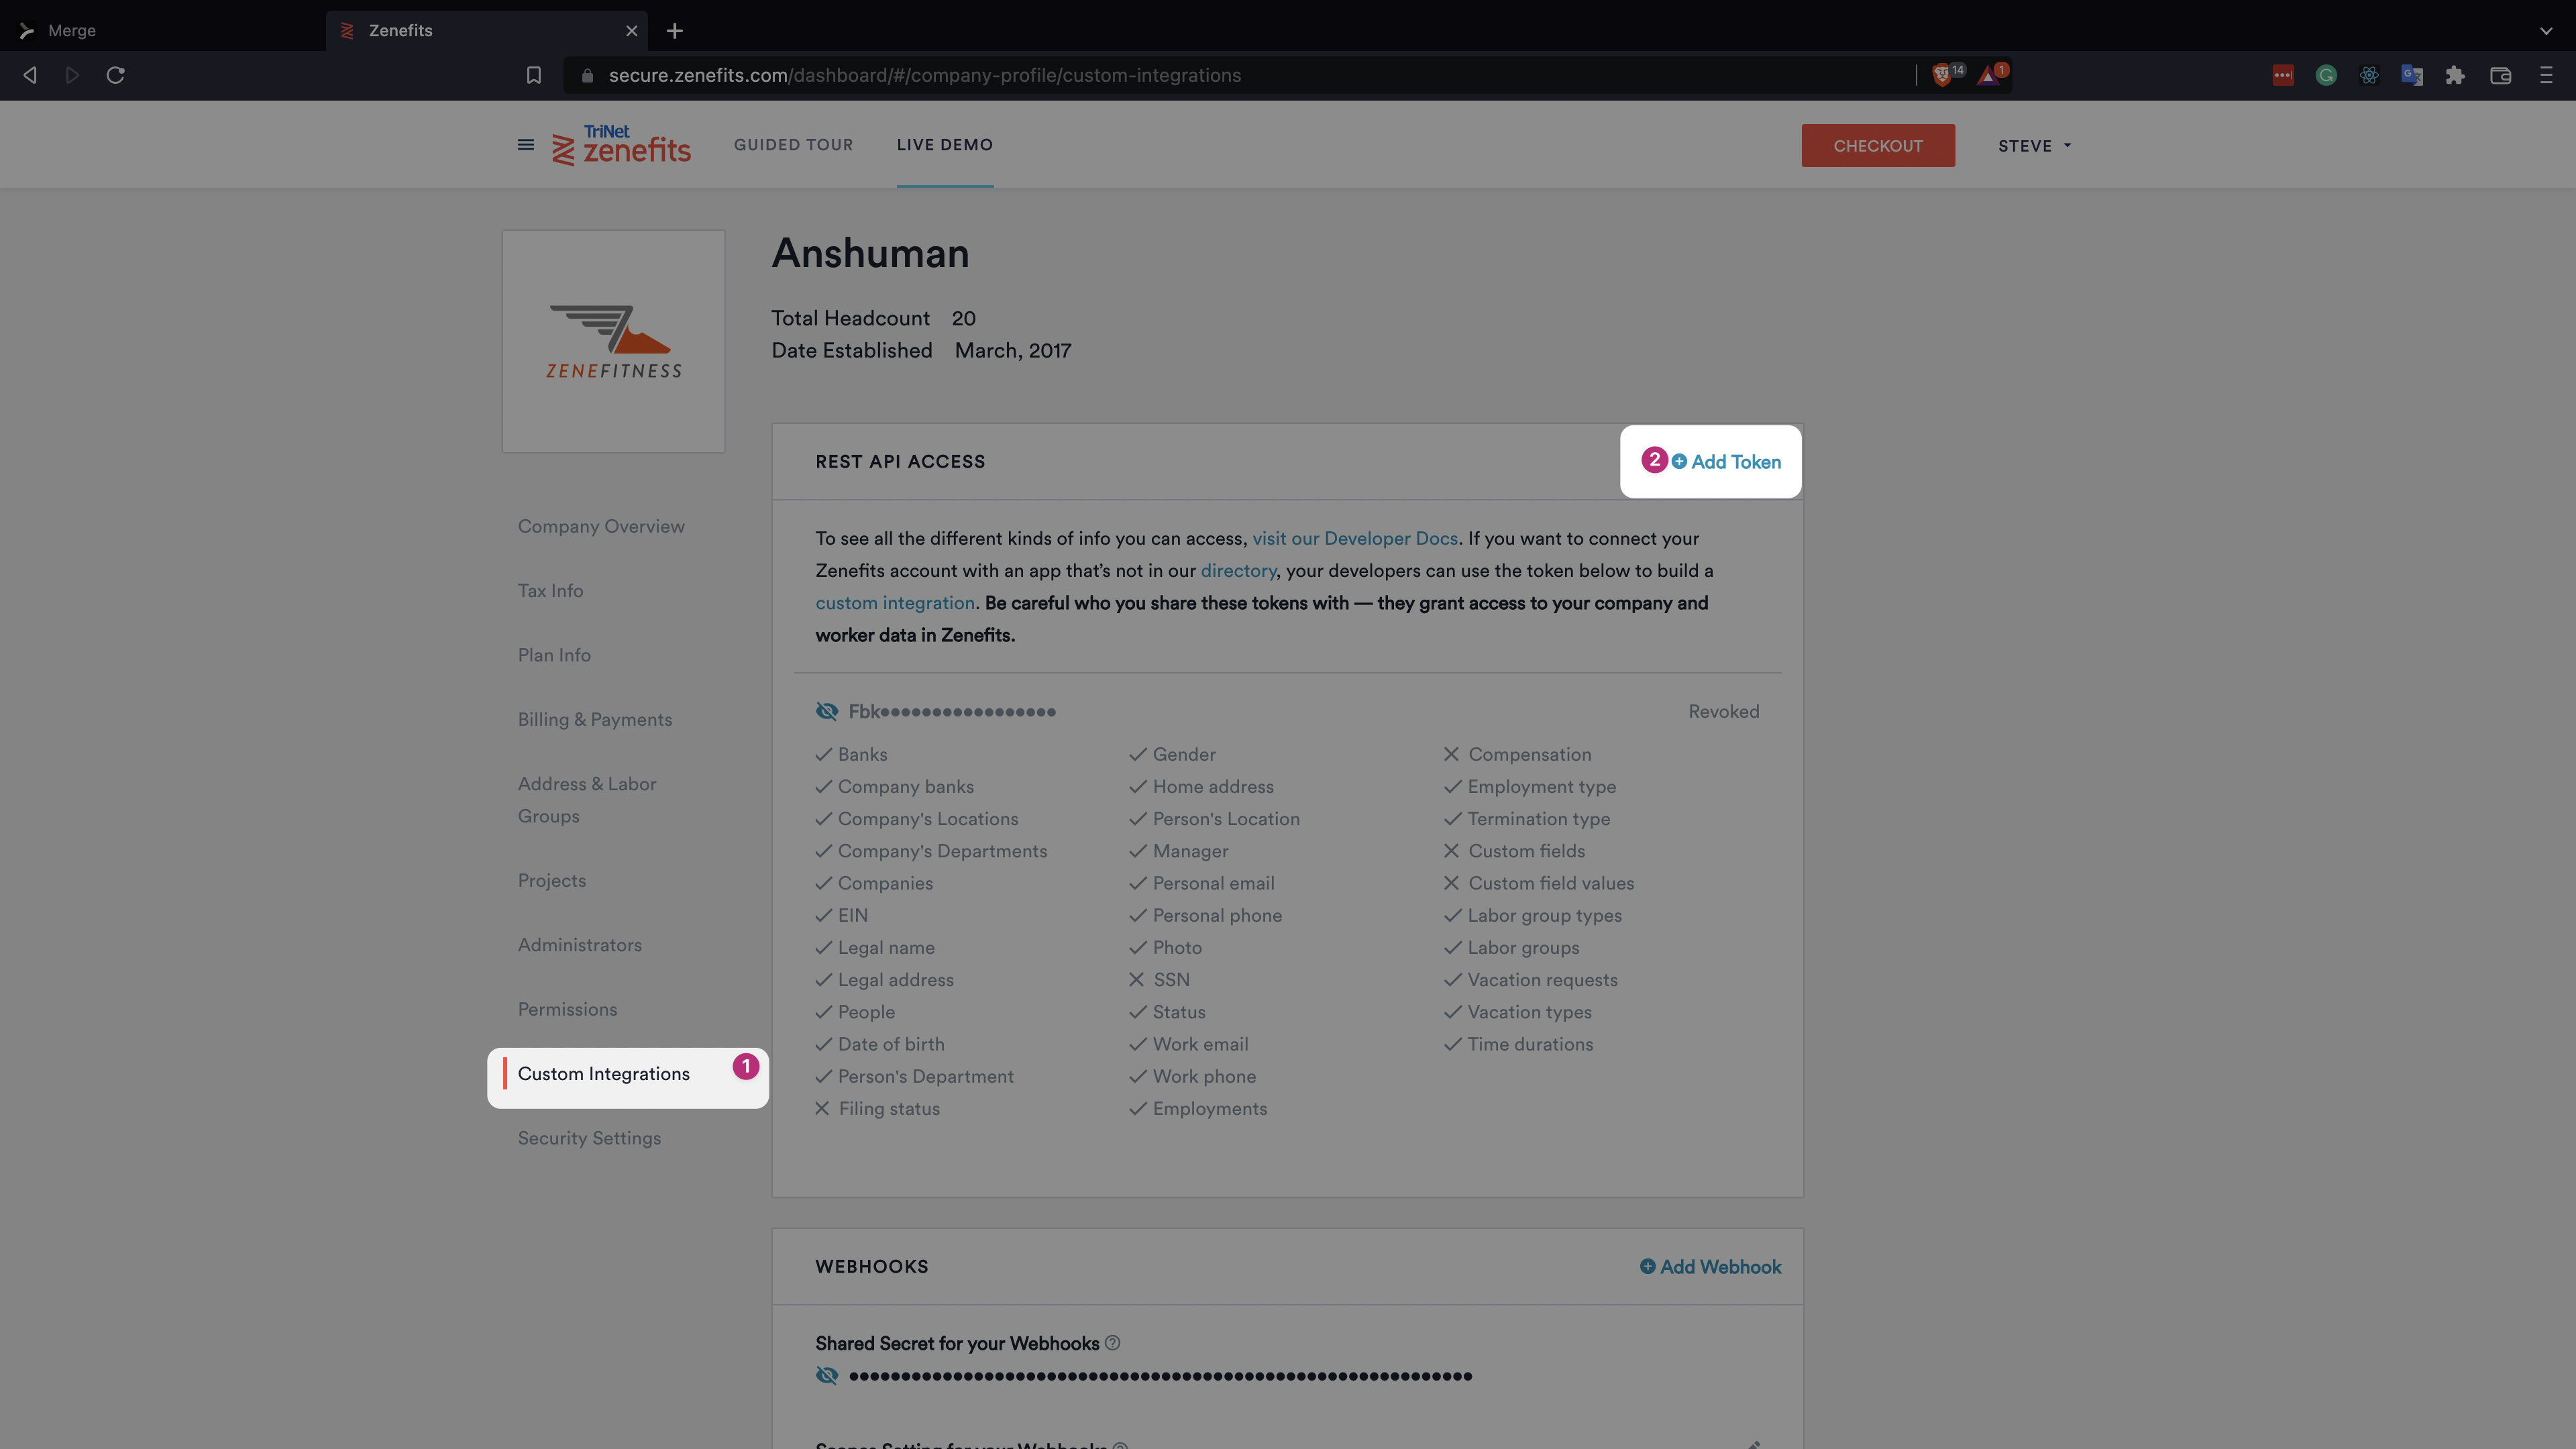Switch to the Zenefits browser tab
Image resolution: width=2576 pixels, height=1449 pixels.
click(486, 31)
